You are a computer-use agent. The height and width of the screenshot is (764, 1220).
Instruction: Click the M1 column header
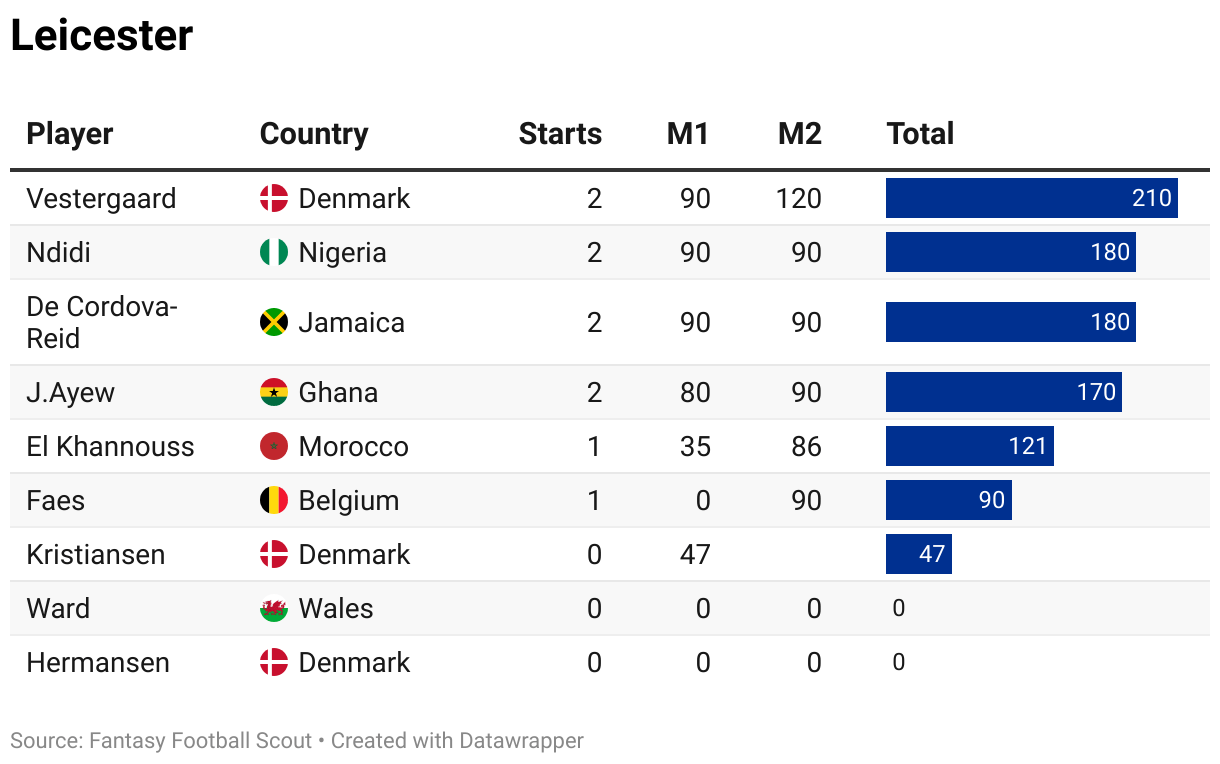click(688, 134)
